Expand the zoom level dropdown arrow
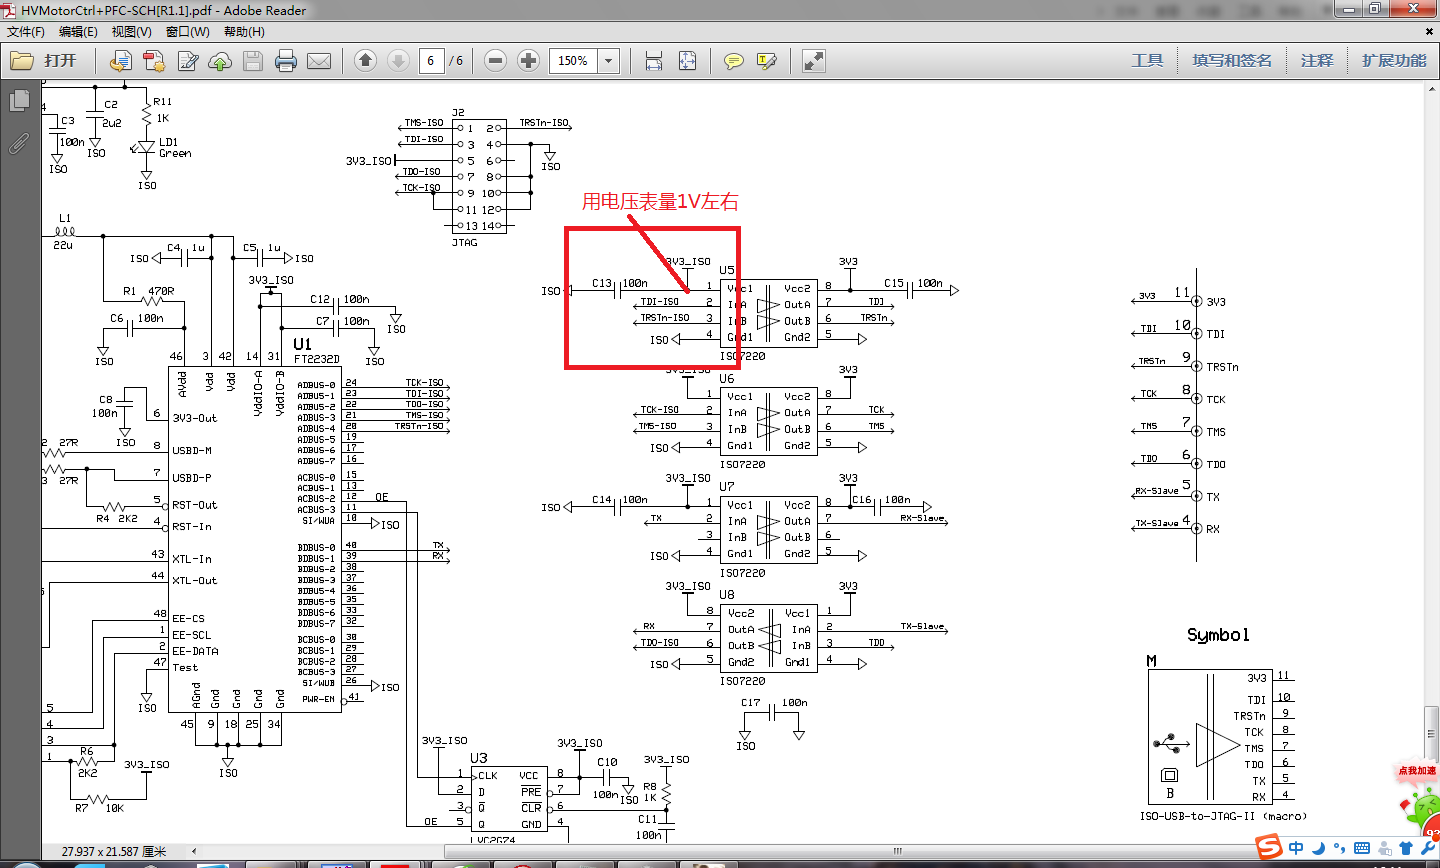The height and width of the screenshot is (868, 1440). (x=609, y=61)
